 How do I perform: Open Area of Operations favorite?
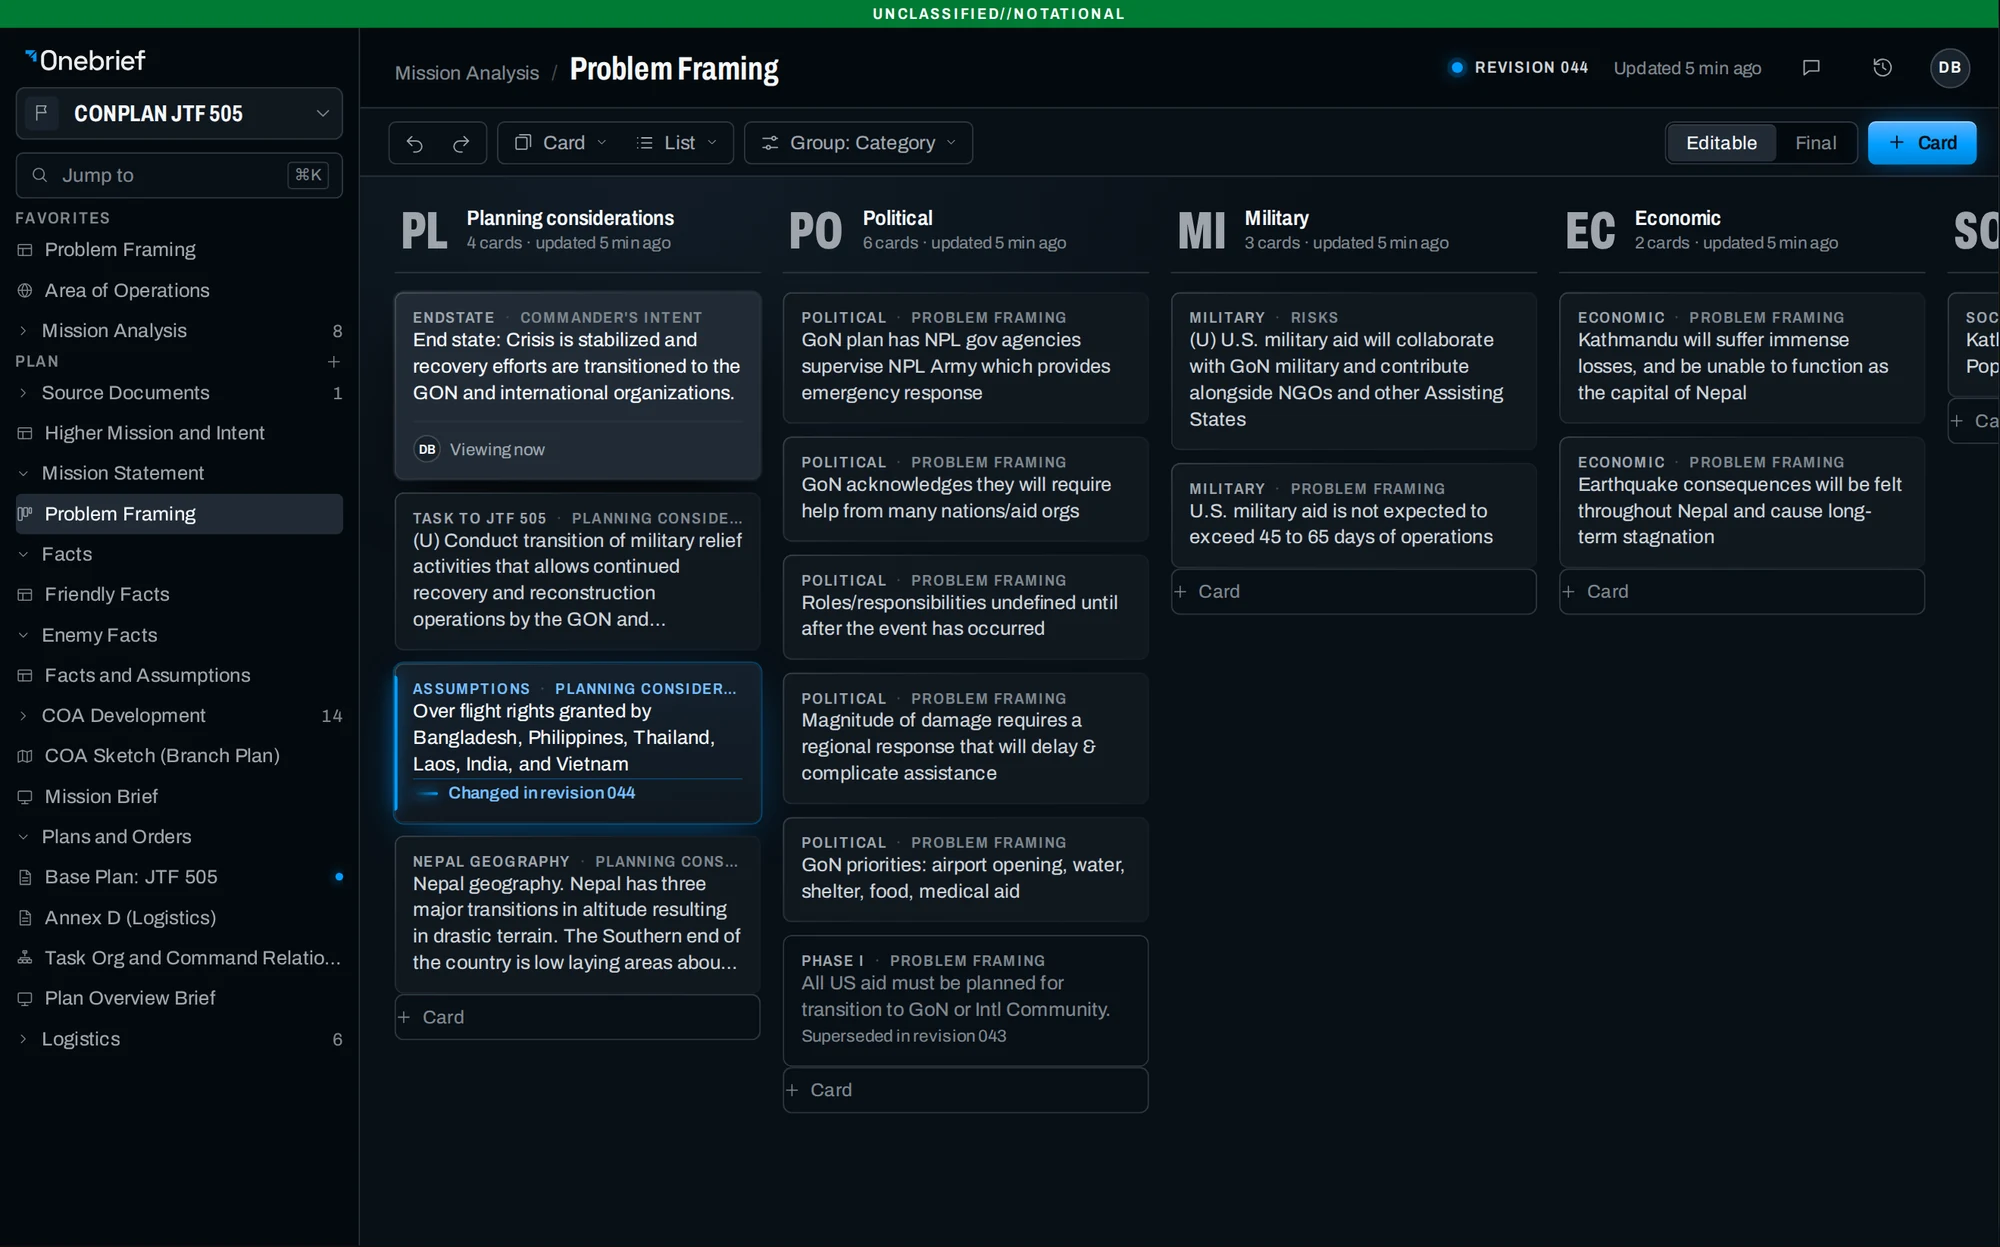pos(179,290)
